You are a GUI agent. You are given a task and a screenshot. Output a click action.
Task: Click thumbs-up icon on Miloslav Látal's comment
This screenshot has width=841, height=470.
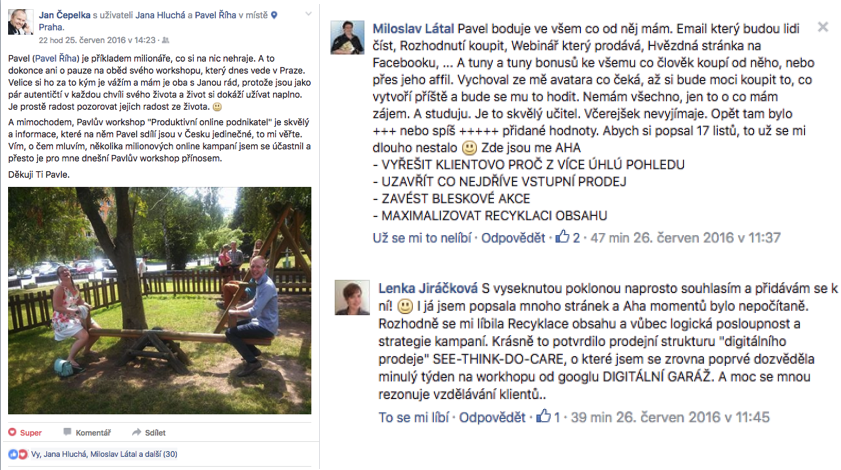point(562,237)
